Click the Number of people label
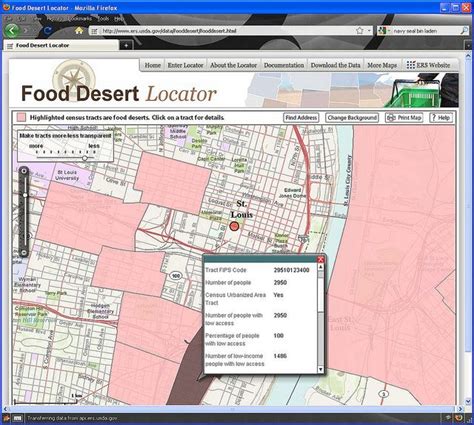 tap(228, 283)
